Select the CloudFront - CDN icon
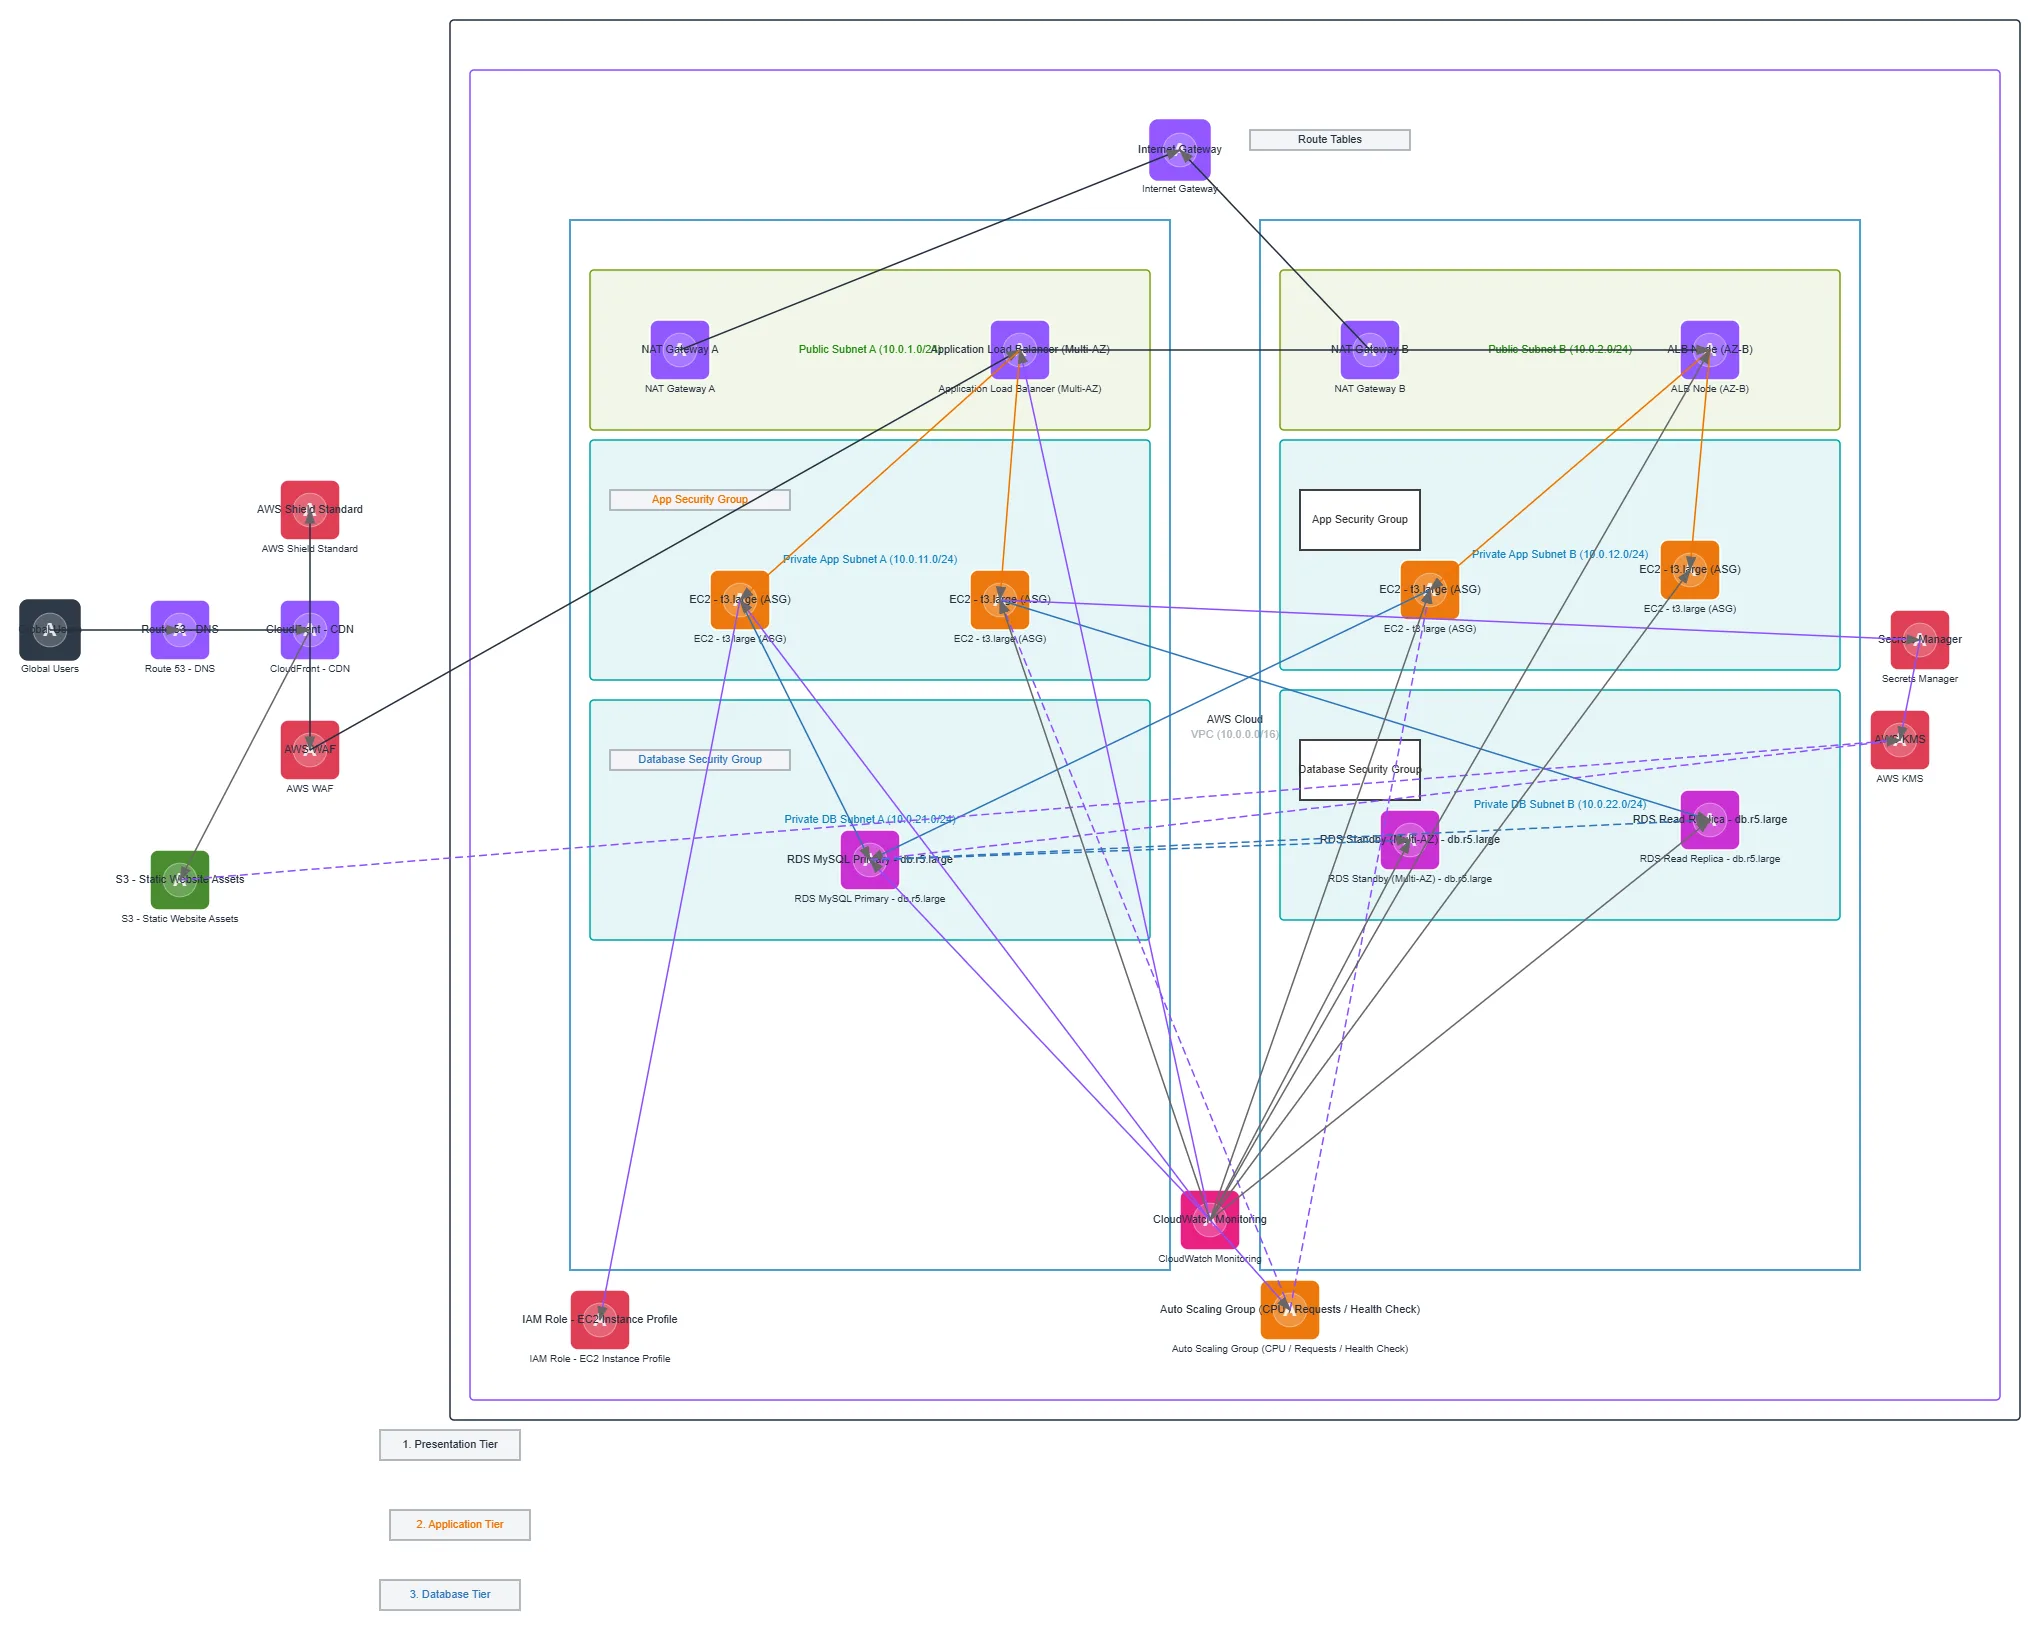Screen dimensions: 2040x1630 [x=310, y=630]
